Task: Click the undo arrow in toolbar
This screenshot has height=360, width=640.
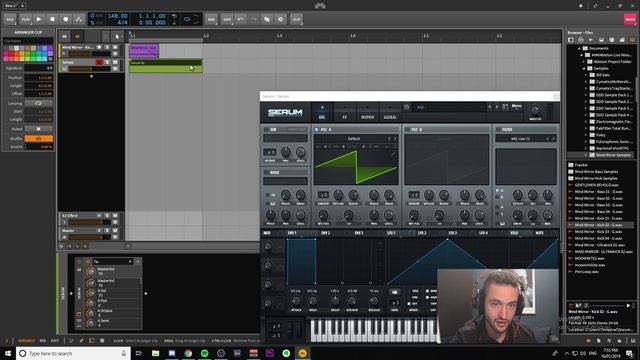Action: point(240,19)
